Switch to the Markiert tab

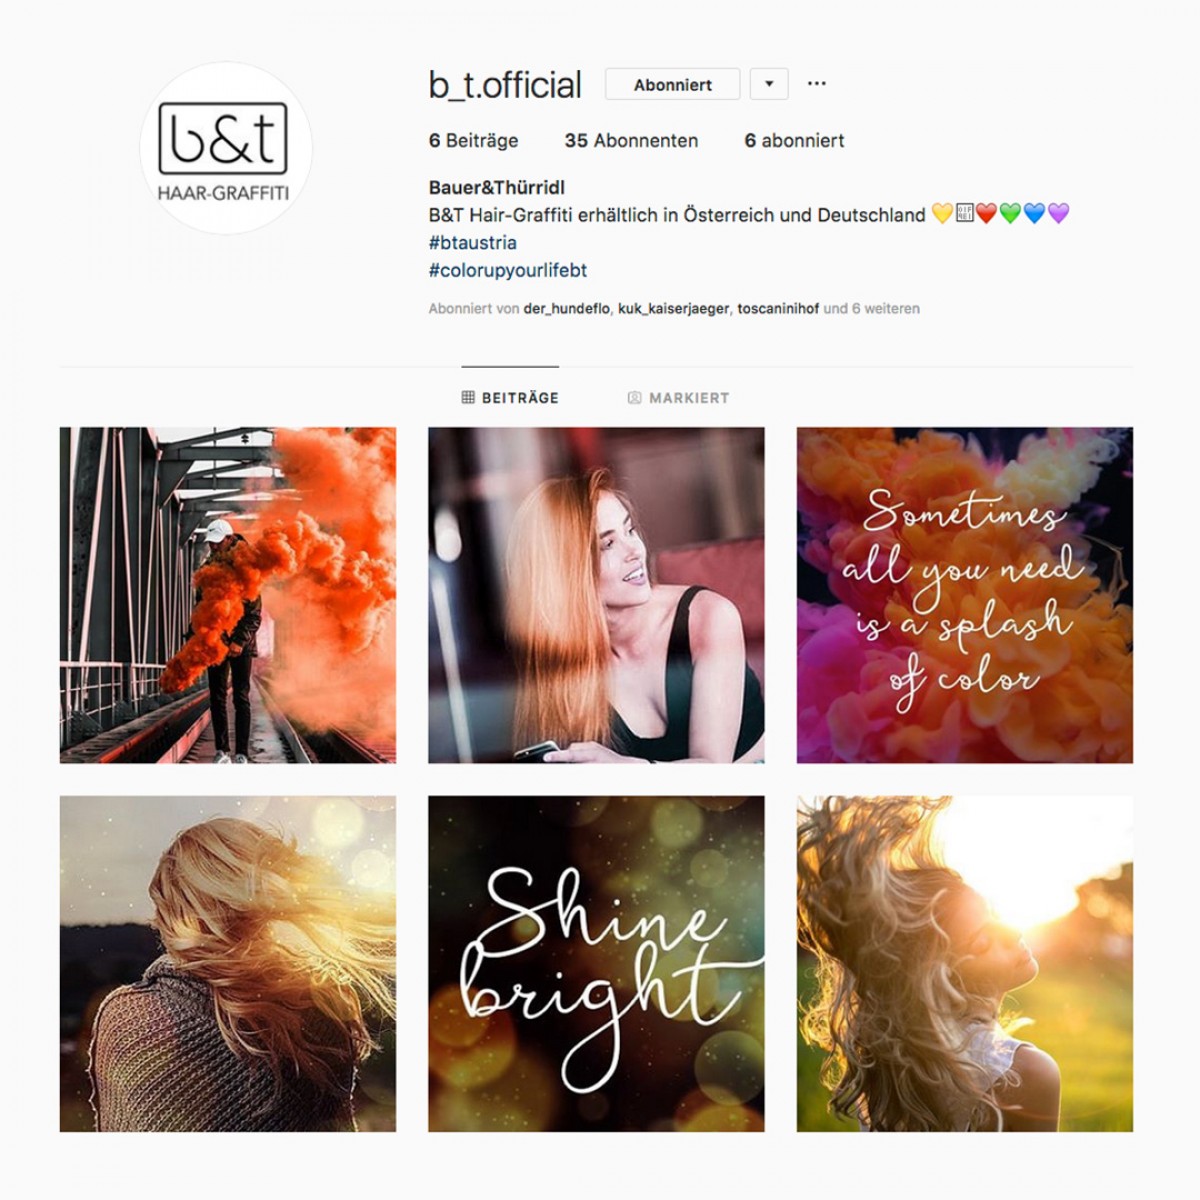click(678, 398)
